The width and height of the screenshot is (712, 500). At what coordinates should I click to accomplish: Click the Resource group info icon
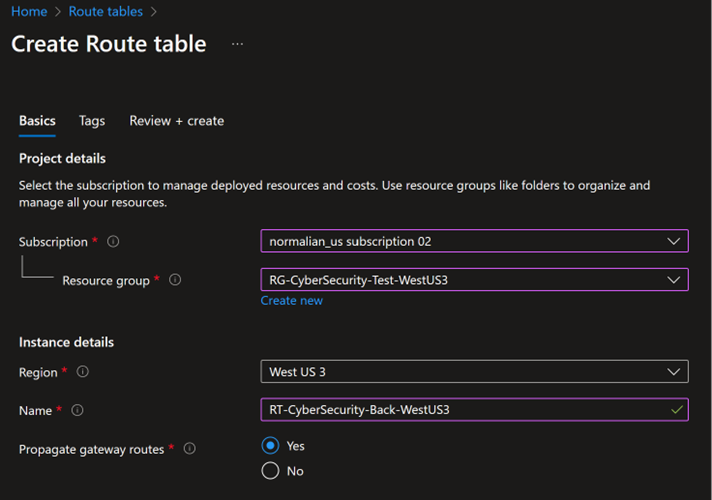point(175,281)
